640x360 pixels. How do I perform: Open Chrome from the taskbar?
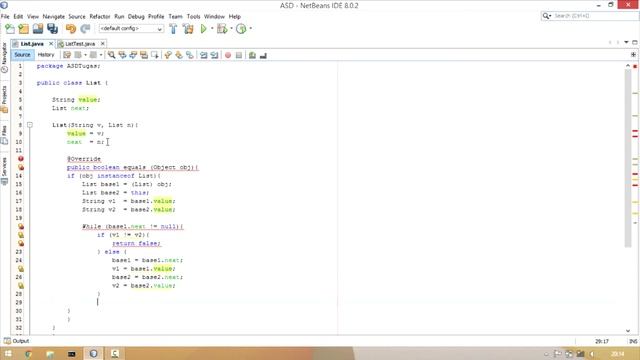tap(28, 353)
